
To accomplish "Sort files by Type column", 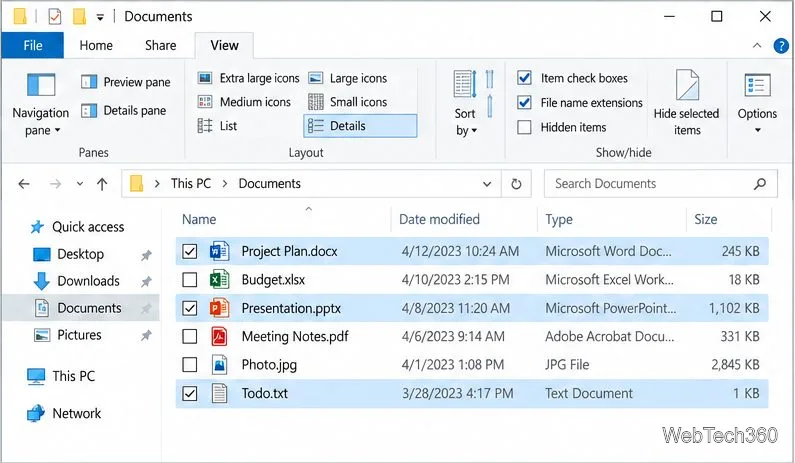I will (559, 219).
